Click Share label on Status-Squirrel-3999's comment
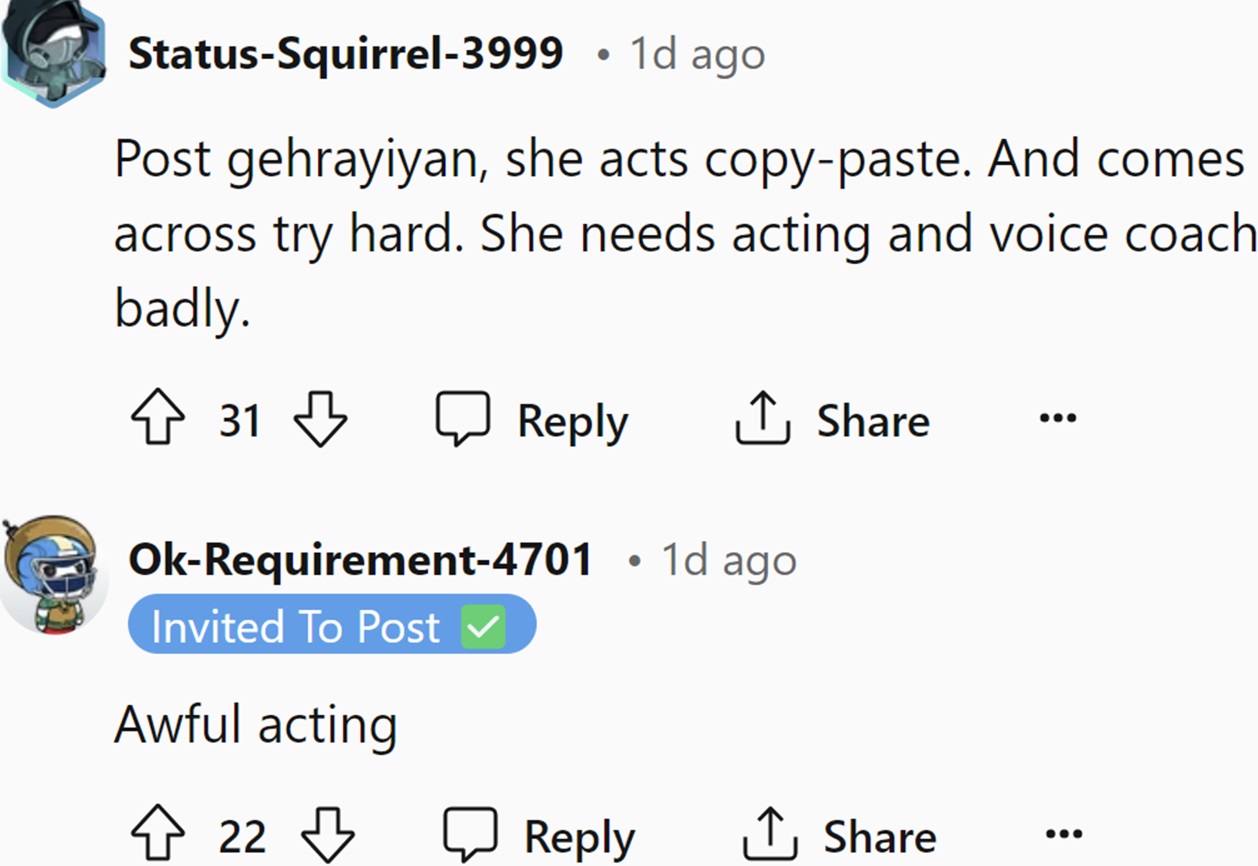Image resolution: width=1258 pixels, height=866 pixels. [873, 421]
